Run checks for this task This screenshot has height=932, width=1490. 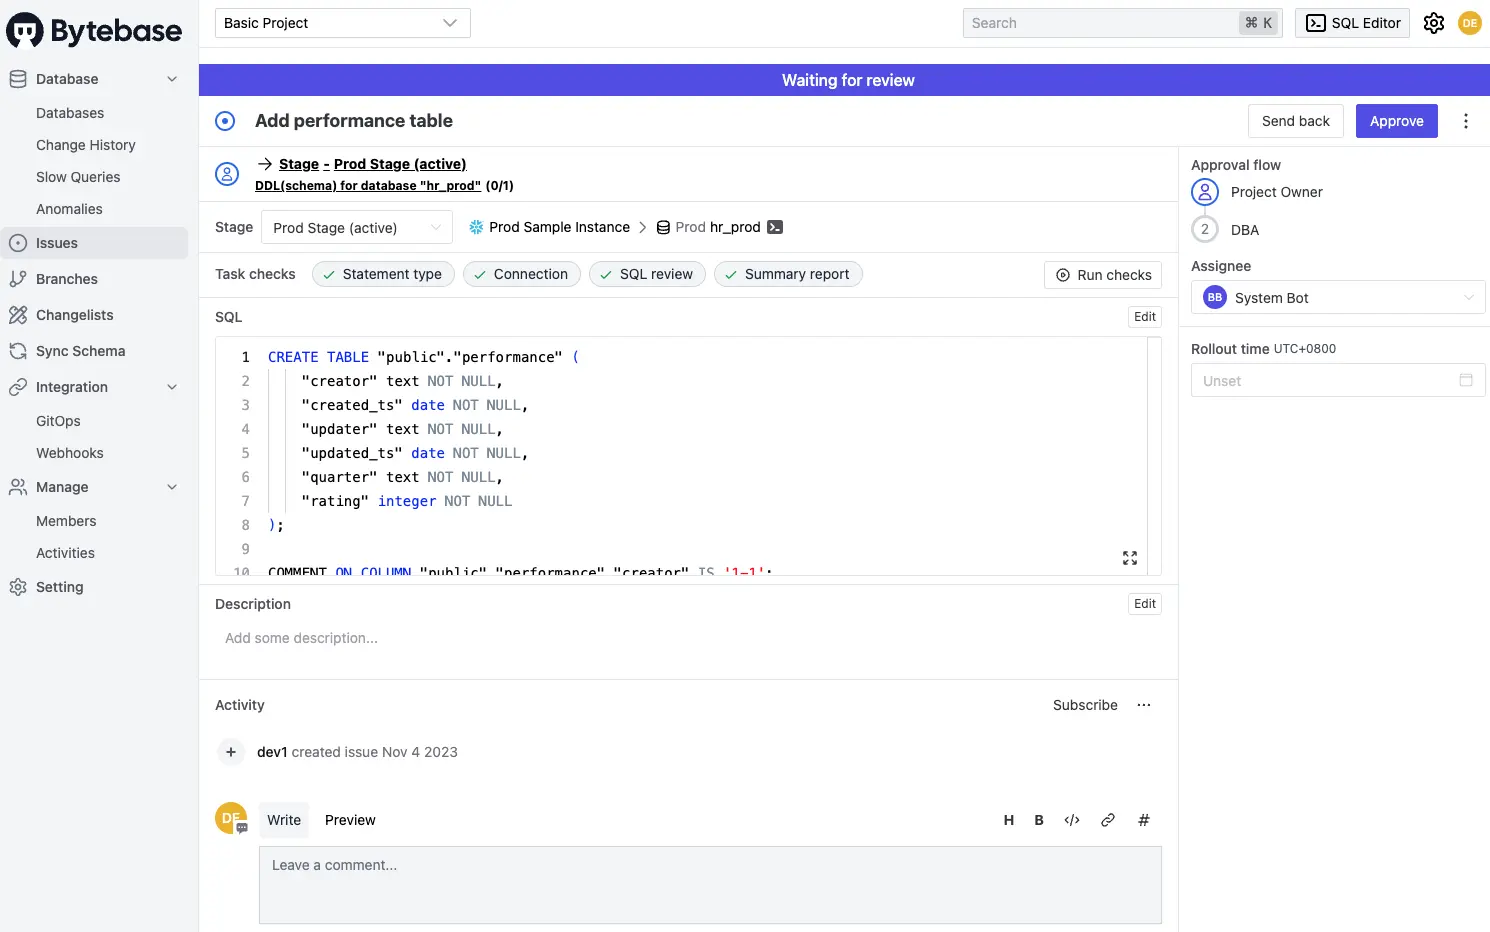point(1104,275)
